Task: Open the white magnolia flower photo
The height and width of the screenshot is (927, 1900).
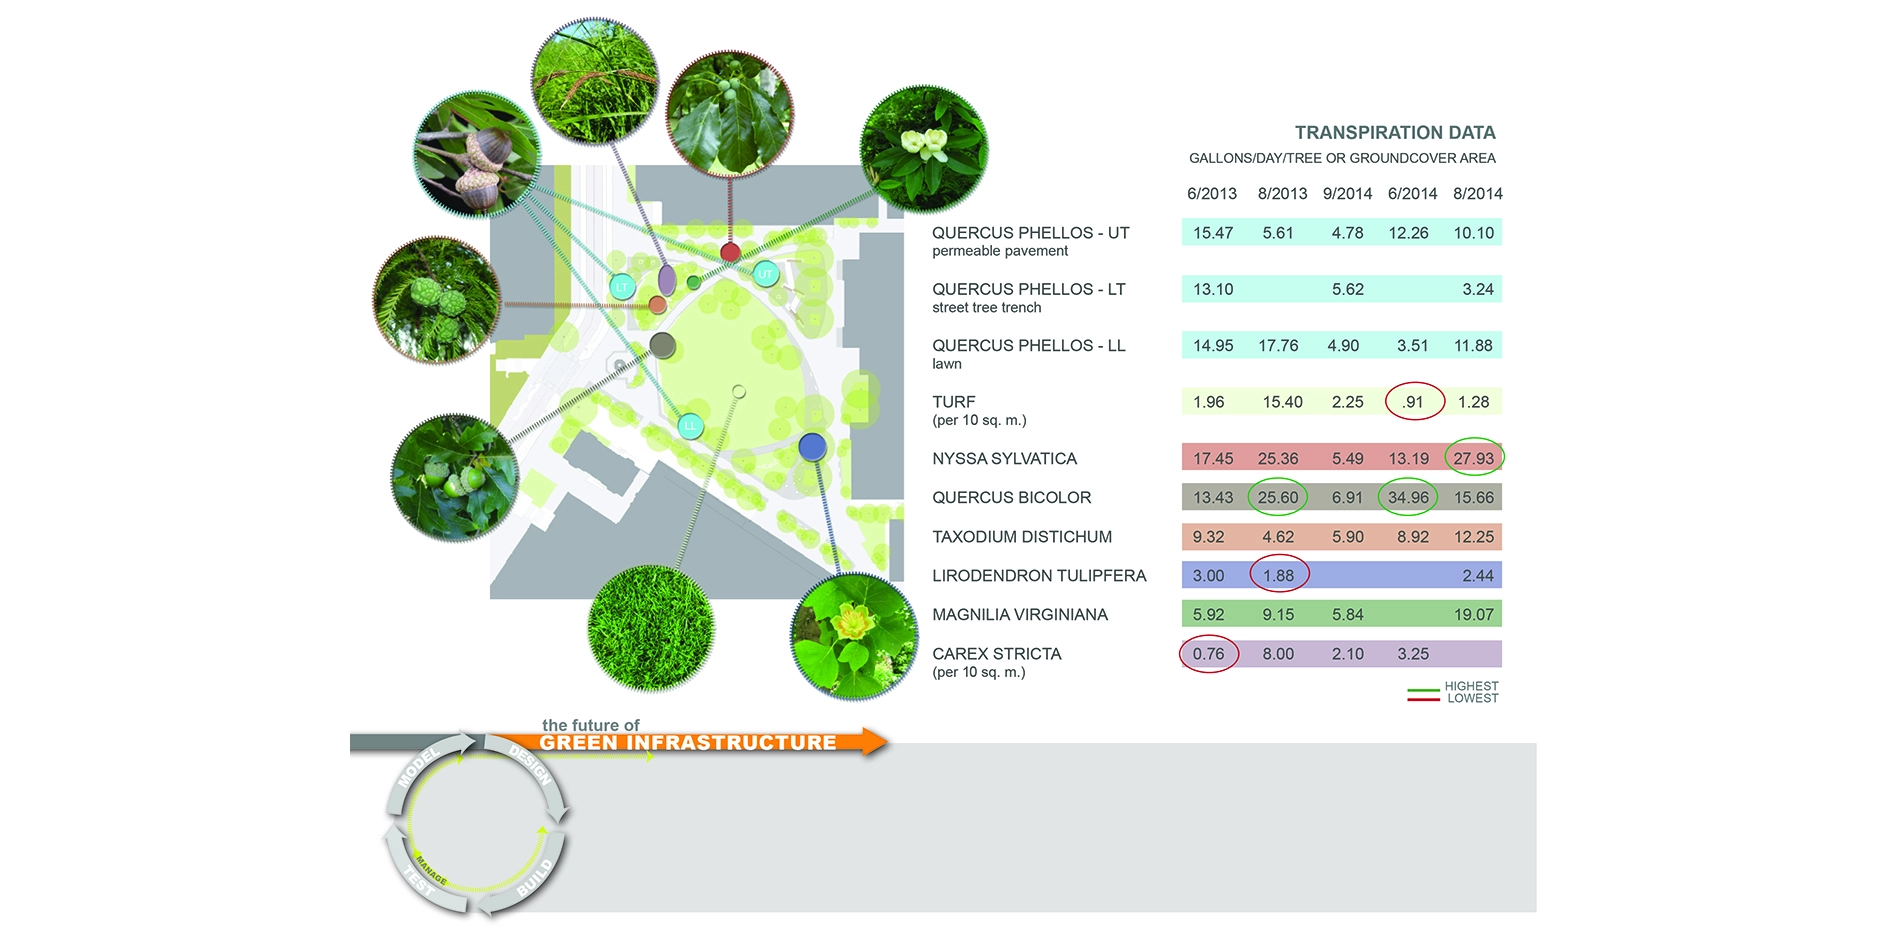Action: (x=923, y=149)
